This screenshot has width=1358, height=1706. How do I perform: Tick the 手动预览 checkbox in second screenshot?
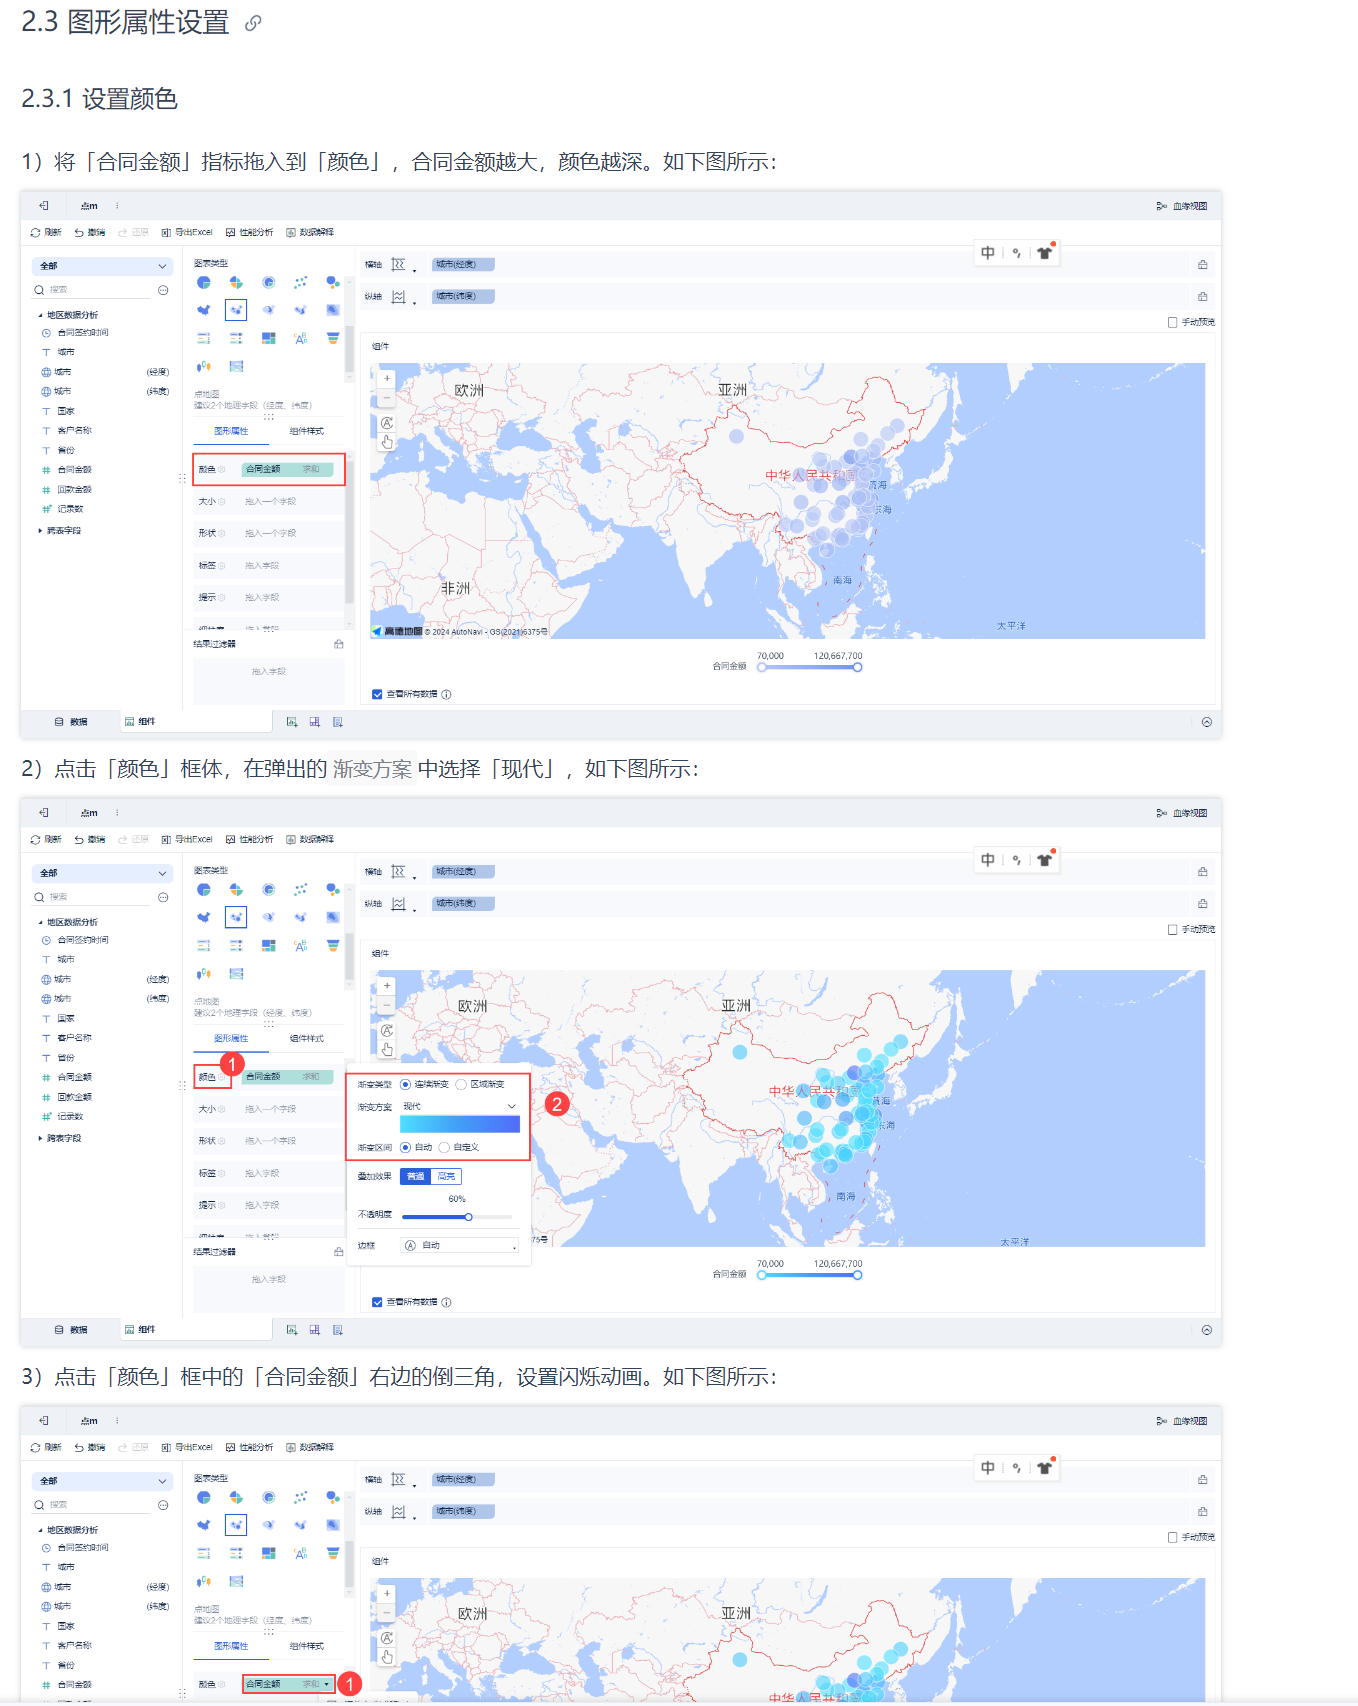tap(1172, 930)
